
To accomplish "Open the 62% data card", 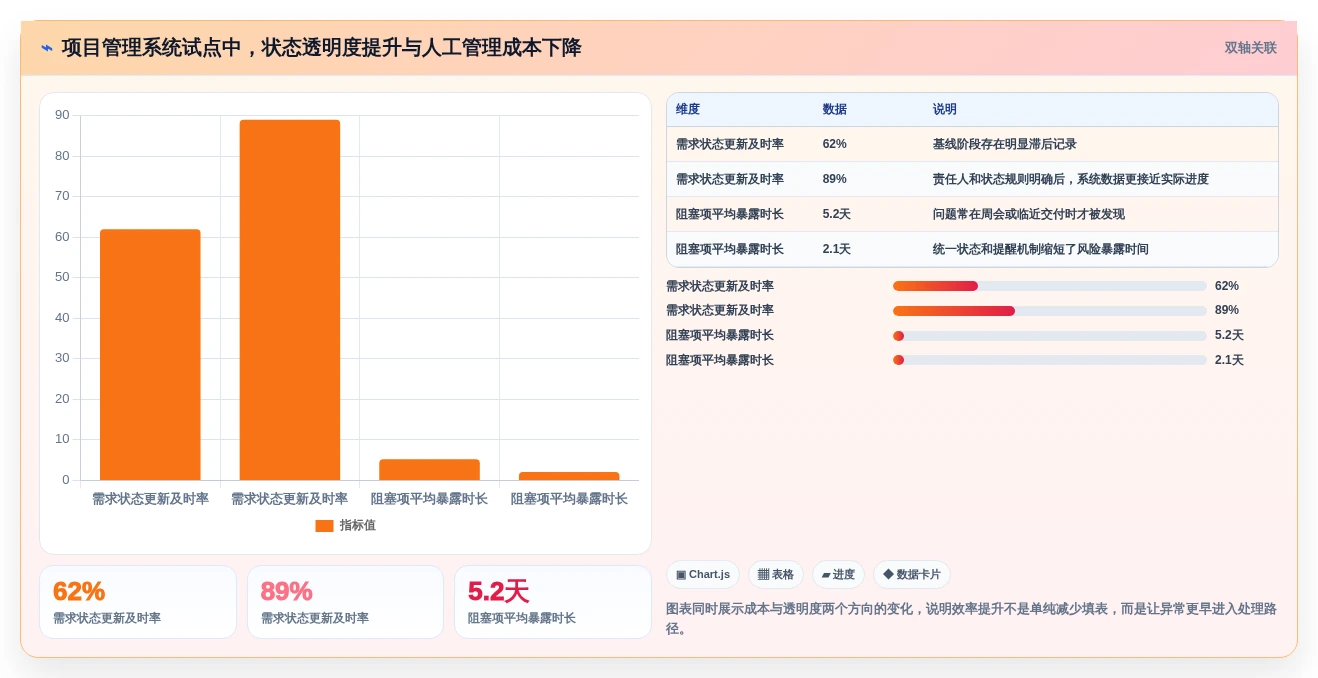I will point(138,602).
